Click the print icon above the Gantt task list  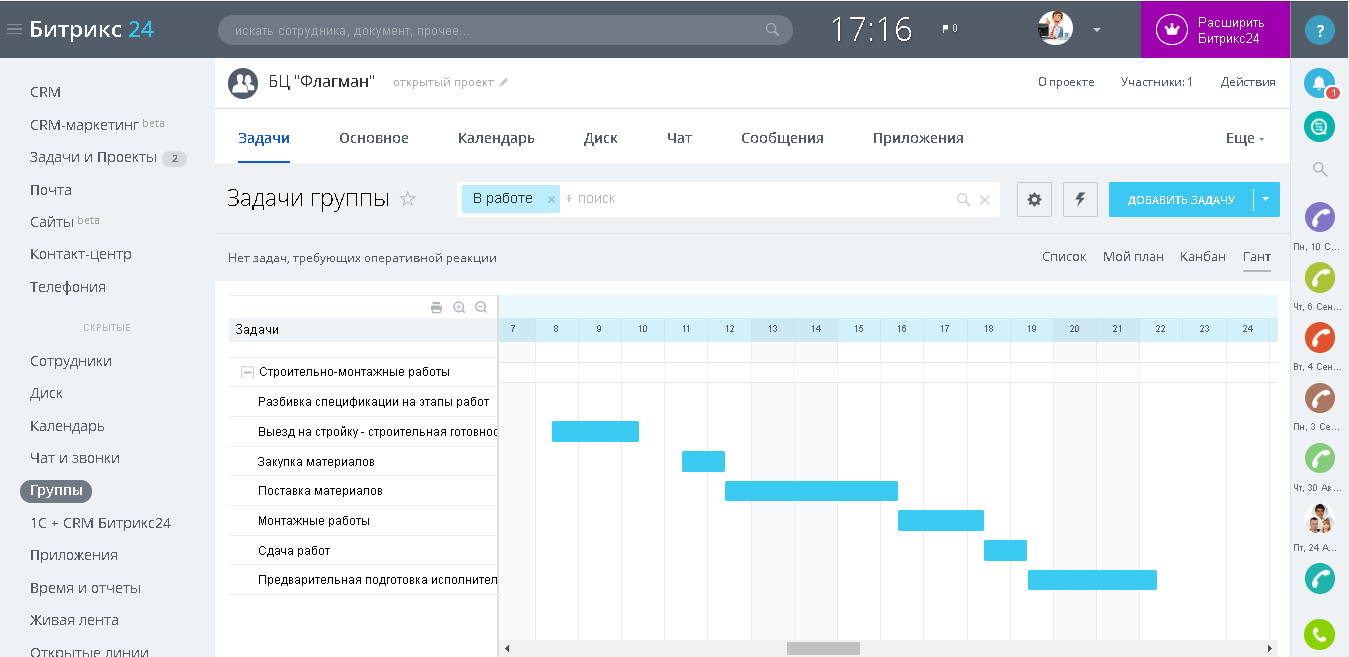tap(436, 308)
